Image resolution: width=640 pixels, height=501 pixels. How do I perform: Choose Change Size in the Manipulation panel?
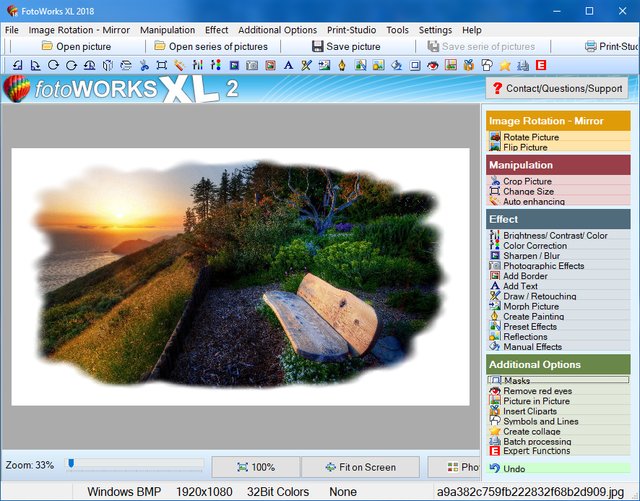[x=558, y=191]
